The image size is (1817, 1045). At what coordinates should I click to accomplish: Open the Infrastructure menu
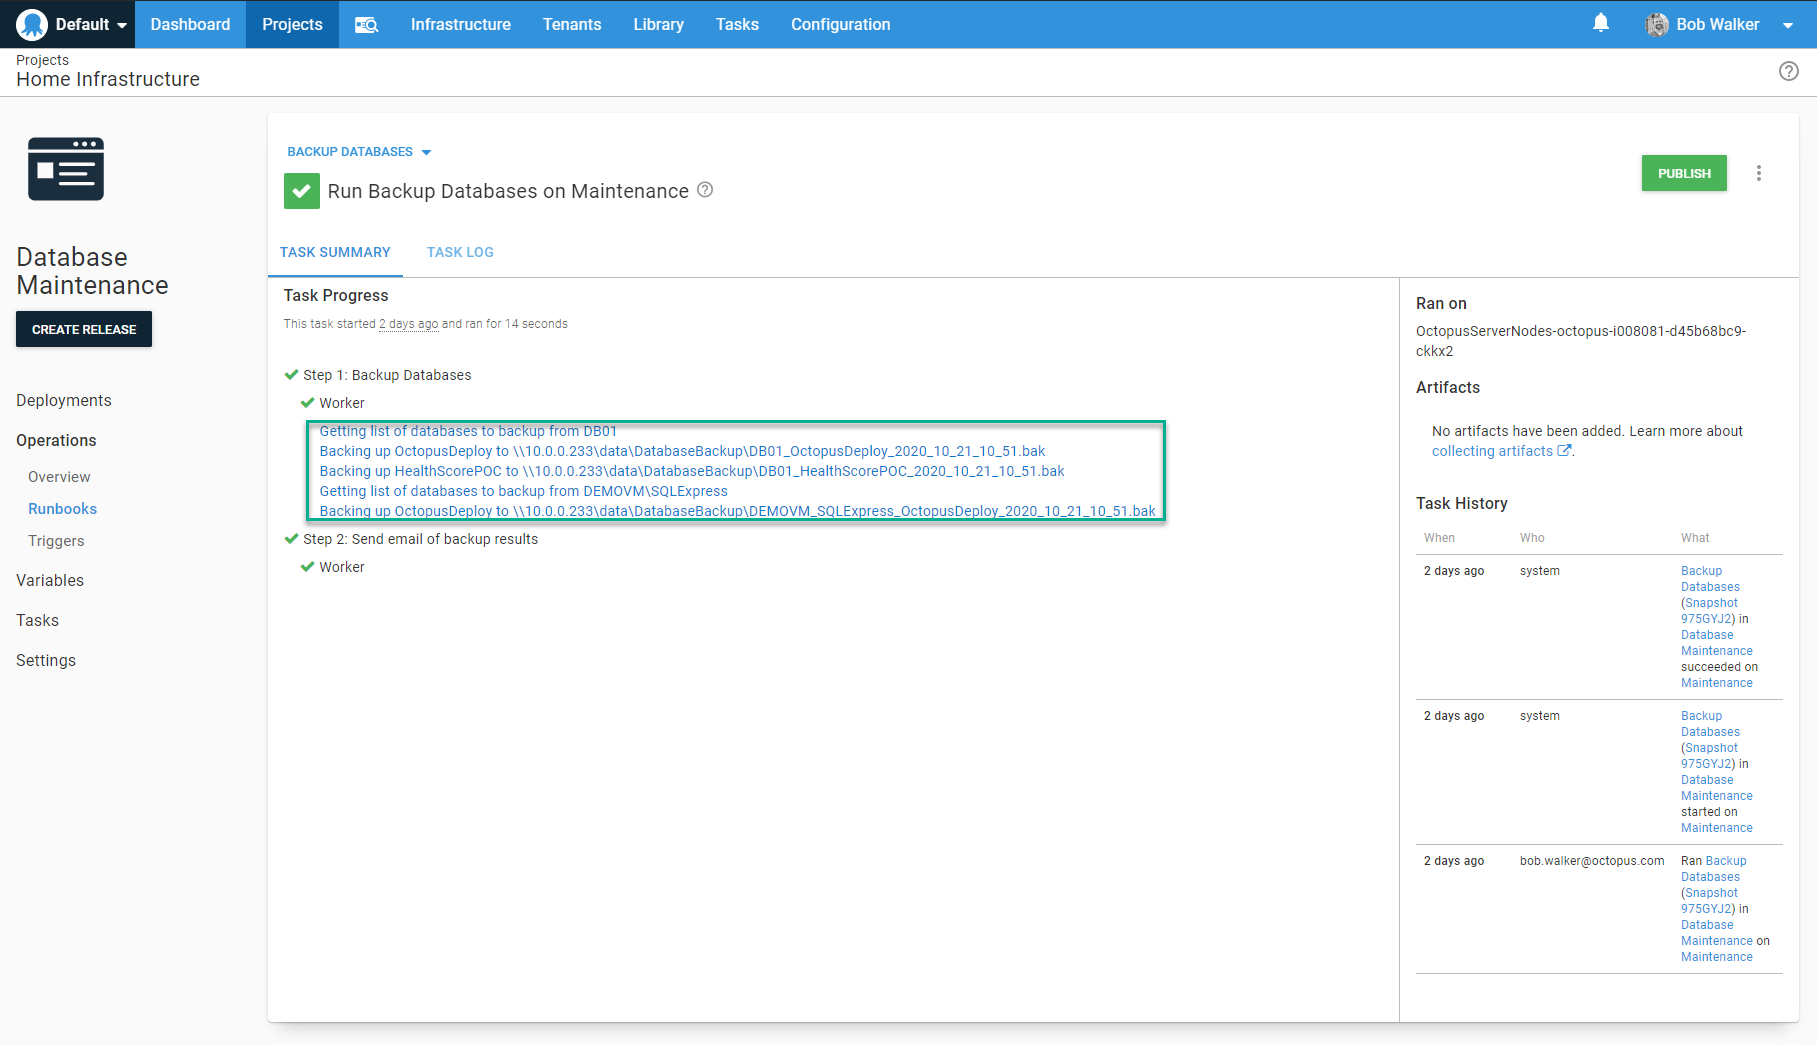pos(460,24)
